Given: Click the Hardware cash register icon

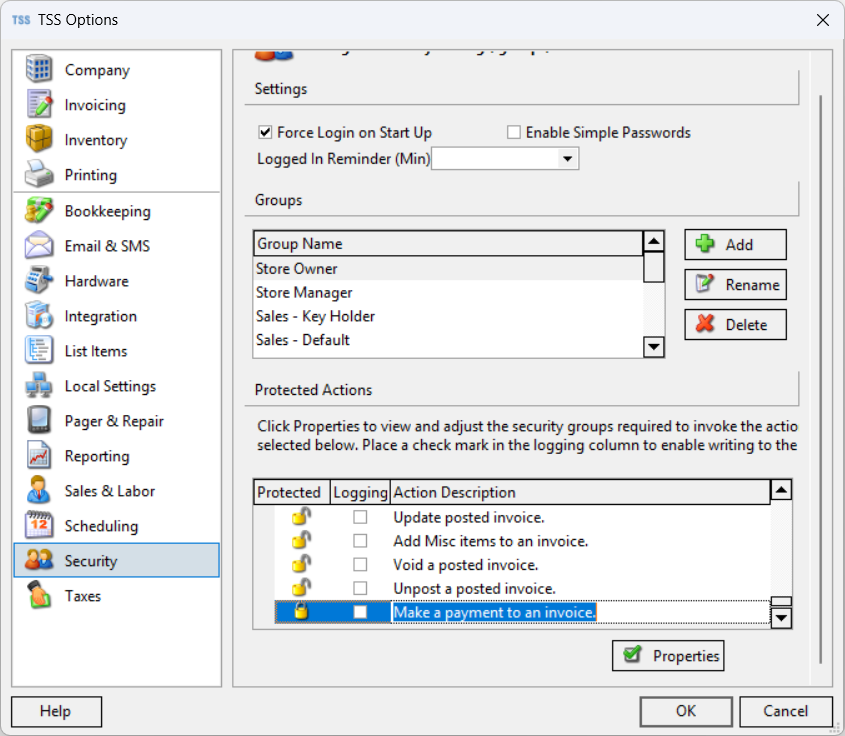Looking at the screenshot, I should [39, 281].
